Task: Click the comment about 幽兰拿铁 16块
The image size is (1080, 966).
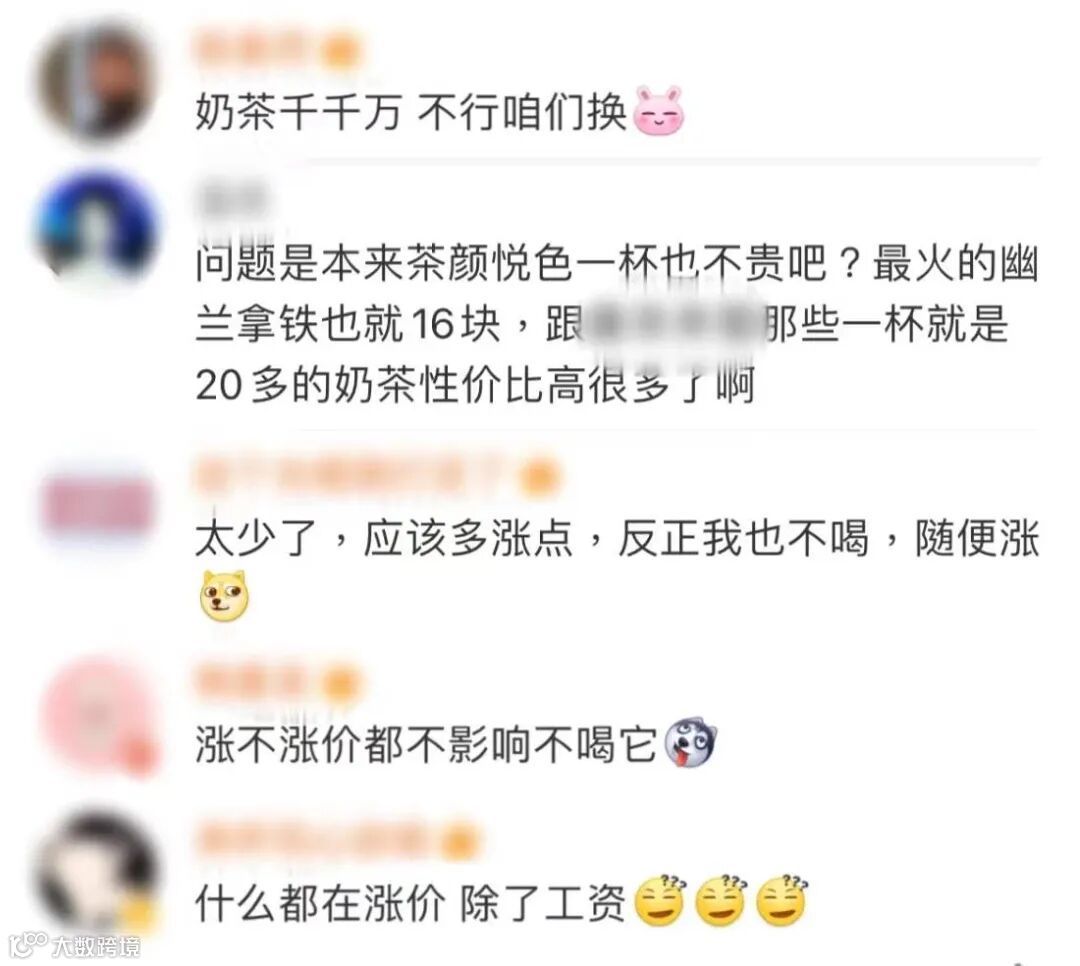Action: click(x=616, y=324)
